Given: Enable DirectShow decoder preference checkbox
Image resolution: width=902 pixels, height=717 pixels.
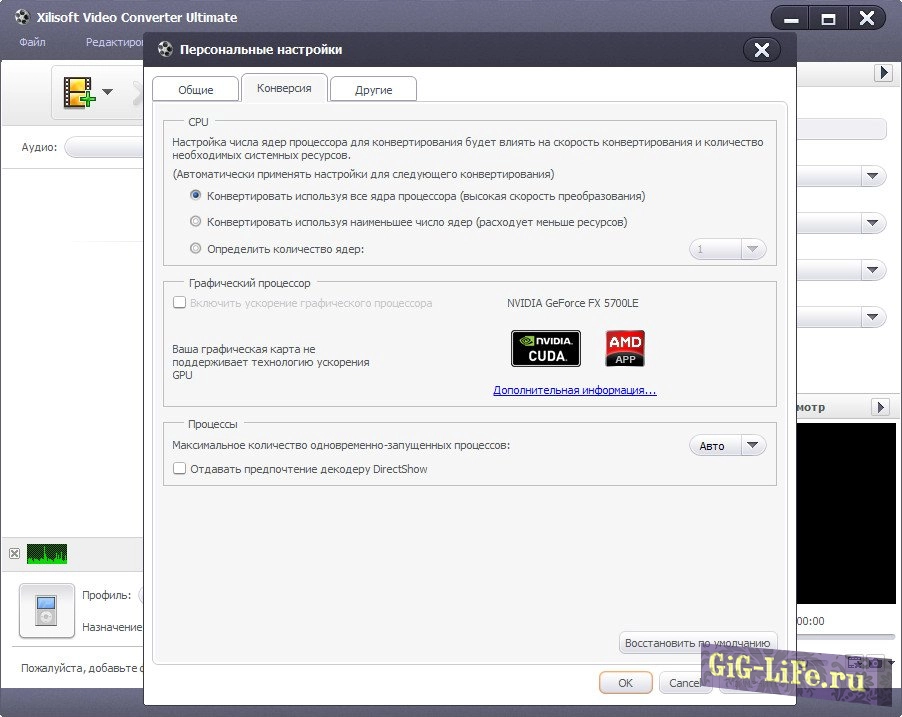Looking at the screenshot, I should (x=180, y=468).
